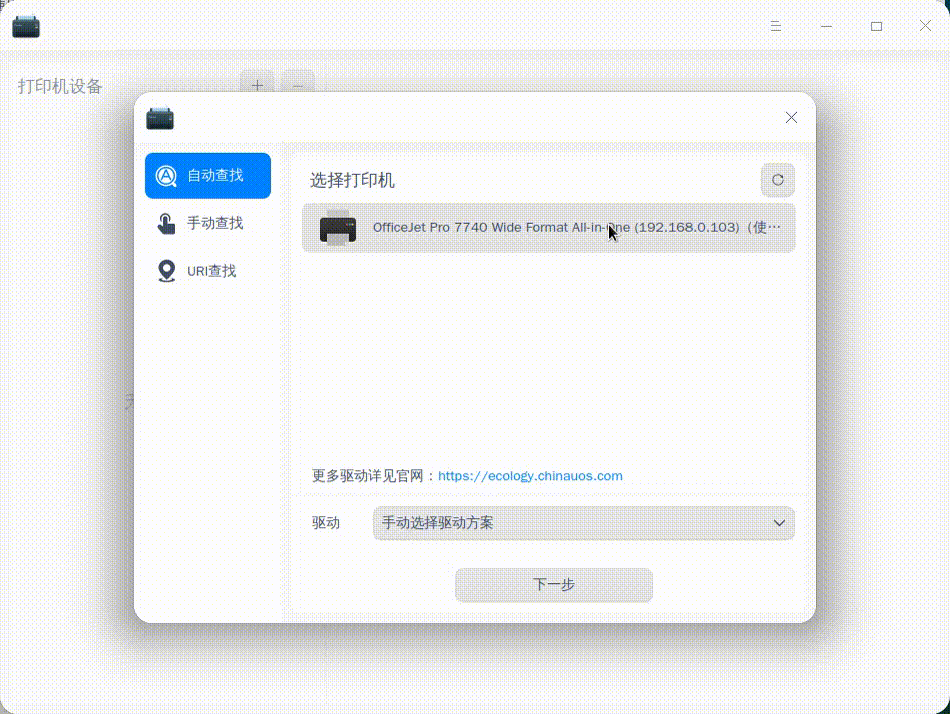Click the OfficeJet printer thumbnail icon in the list
Viewport: 950px width, 714px height.
337,228
